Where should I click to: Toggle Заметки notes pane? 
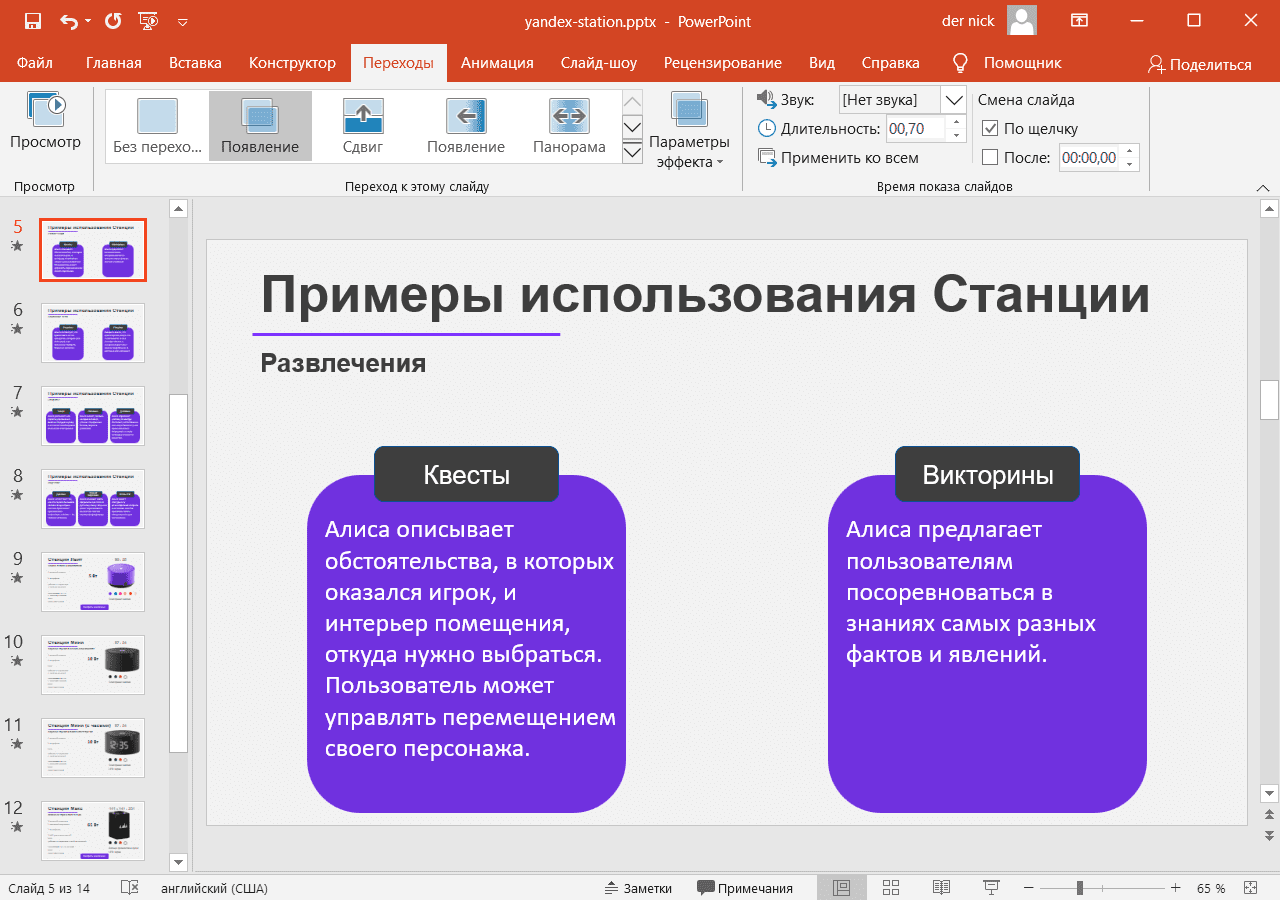click(x=639, y=888)
